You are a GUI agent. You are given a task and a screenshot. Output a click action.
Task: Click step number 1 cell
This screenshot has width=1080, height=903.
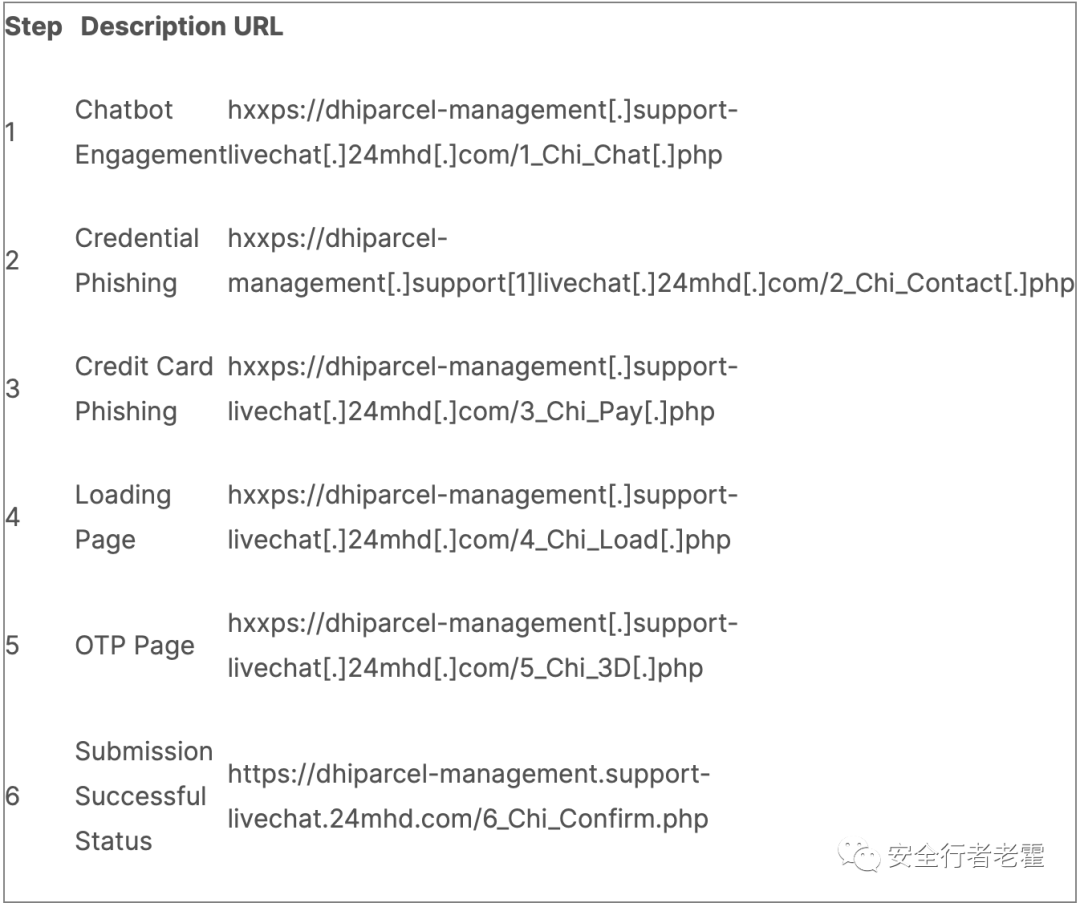coord(10,132)
